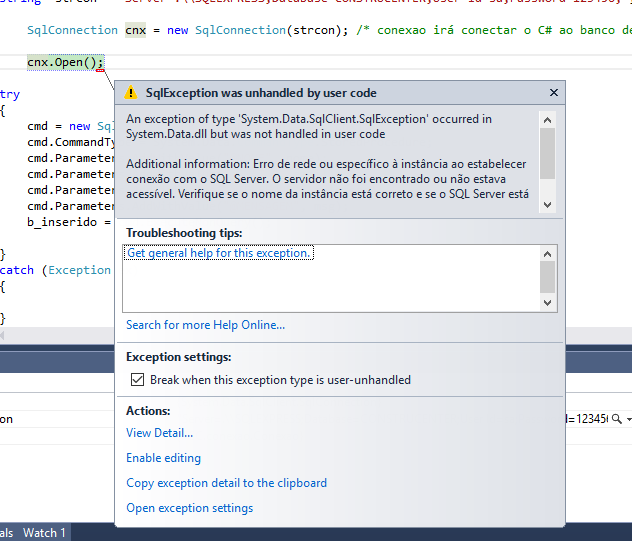
Task: Copy exception detail to the clipboard
Action: (x=227, y=483)
